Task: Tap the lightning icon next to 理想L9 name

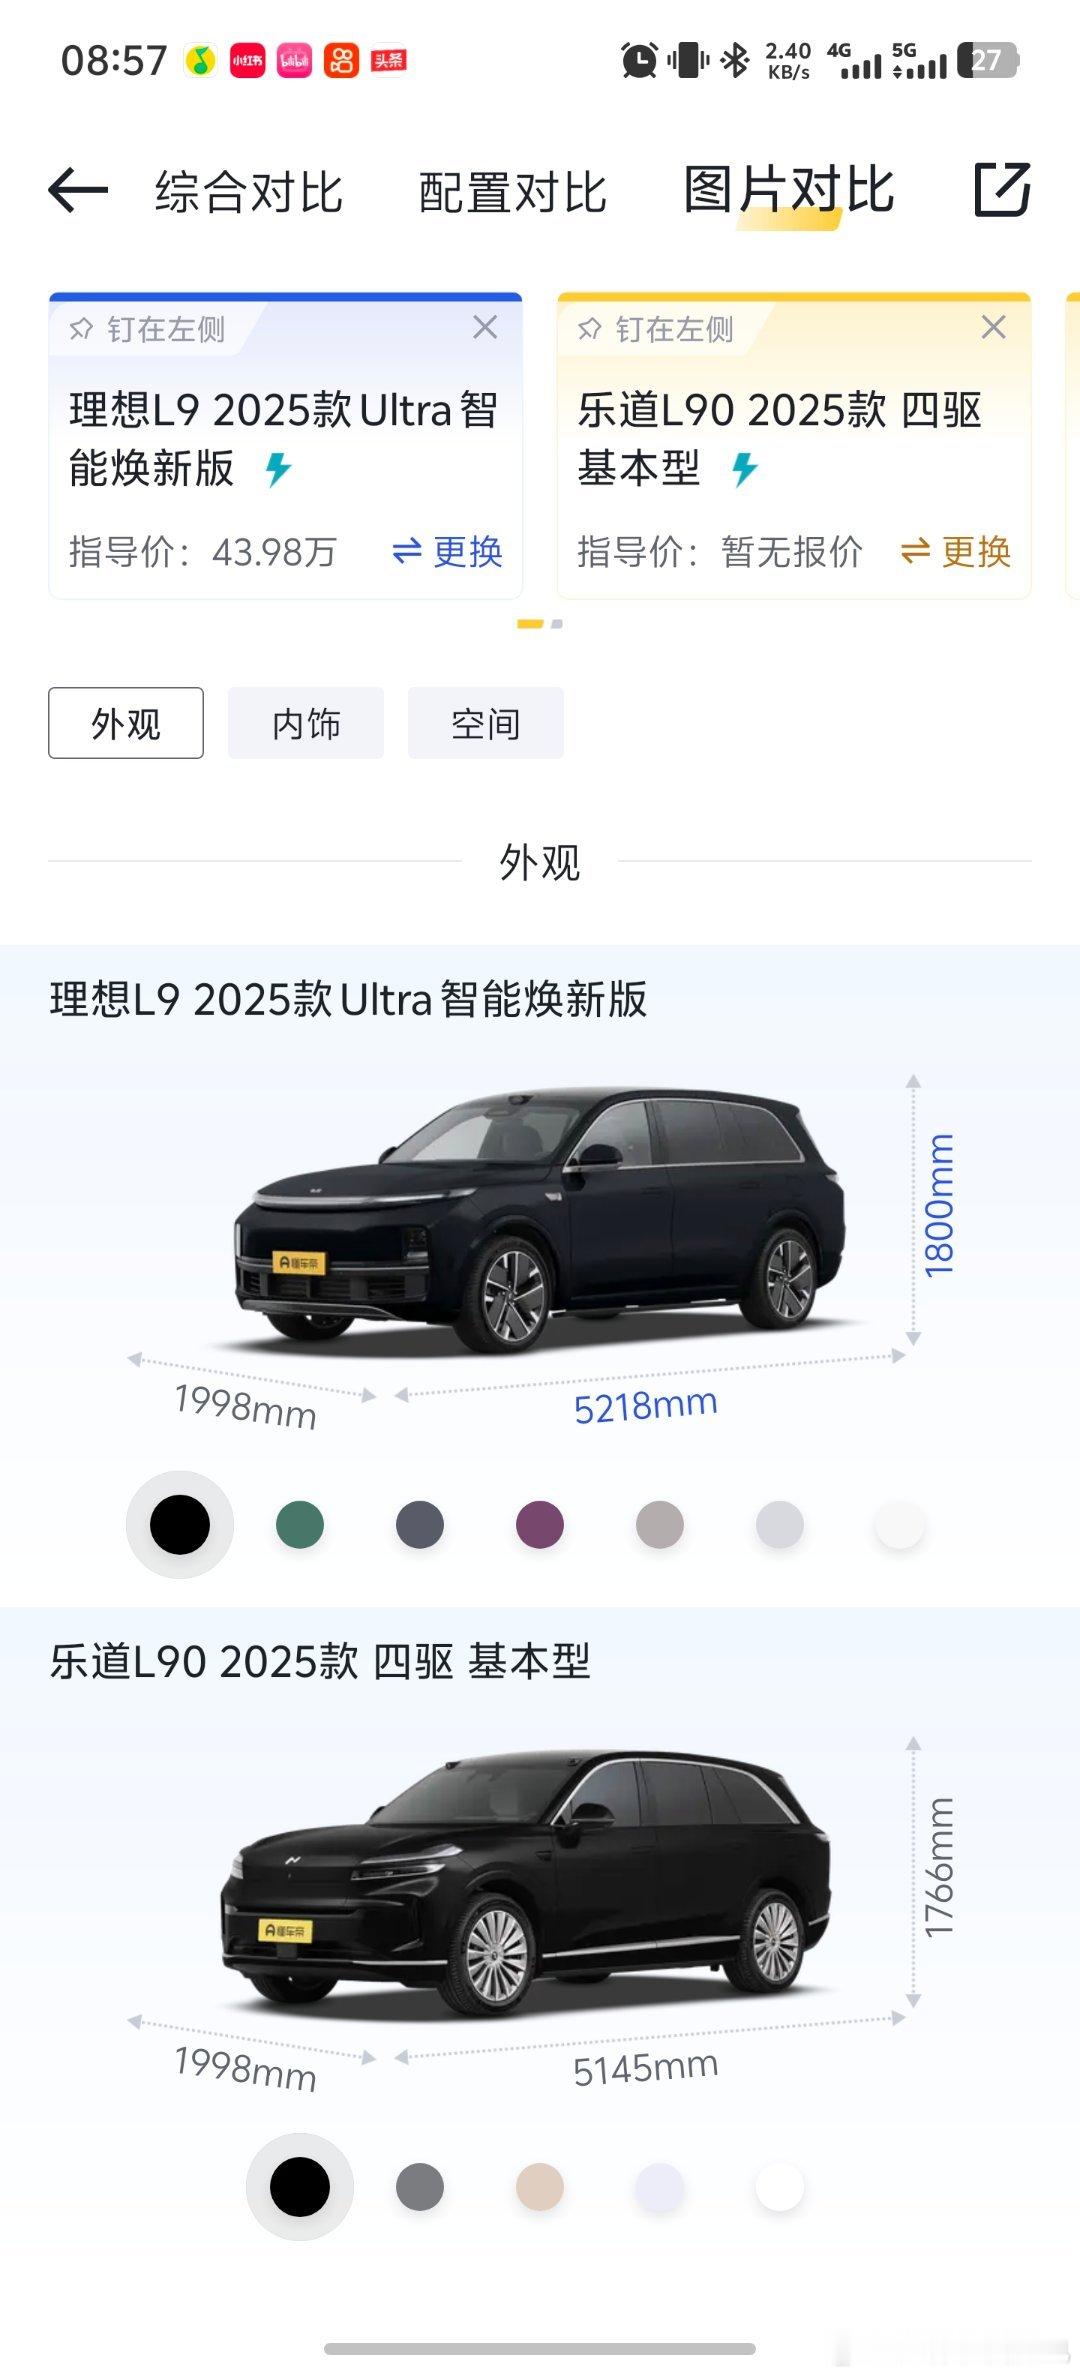Action: coord(278,469)
